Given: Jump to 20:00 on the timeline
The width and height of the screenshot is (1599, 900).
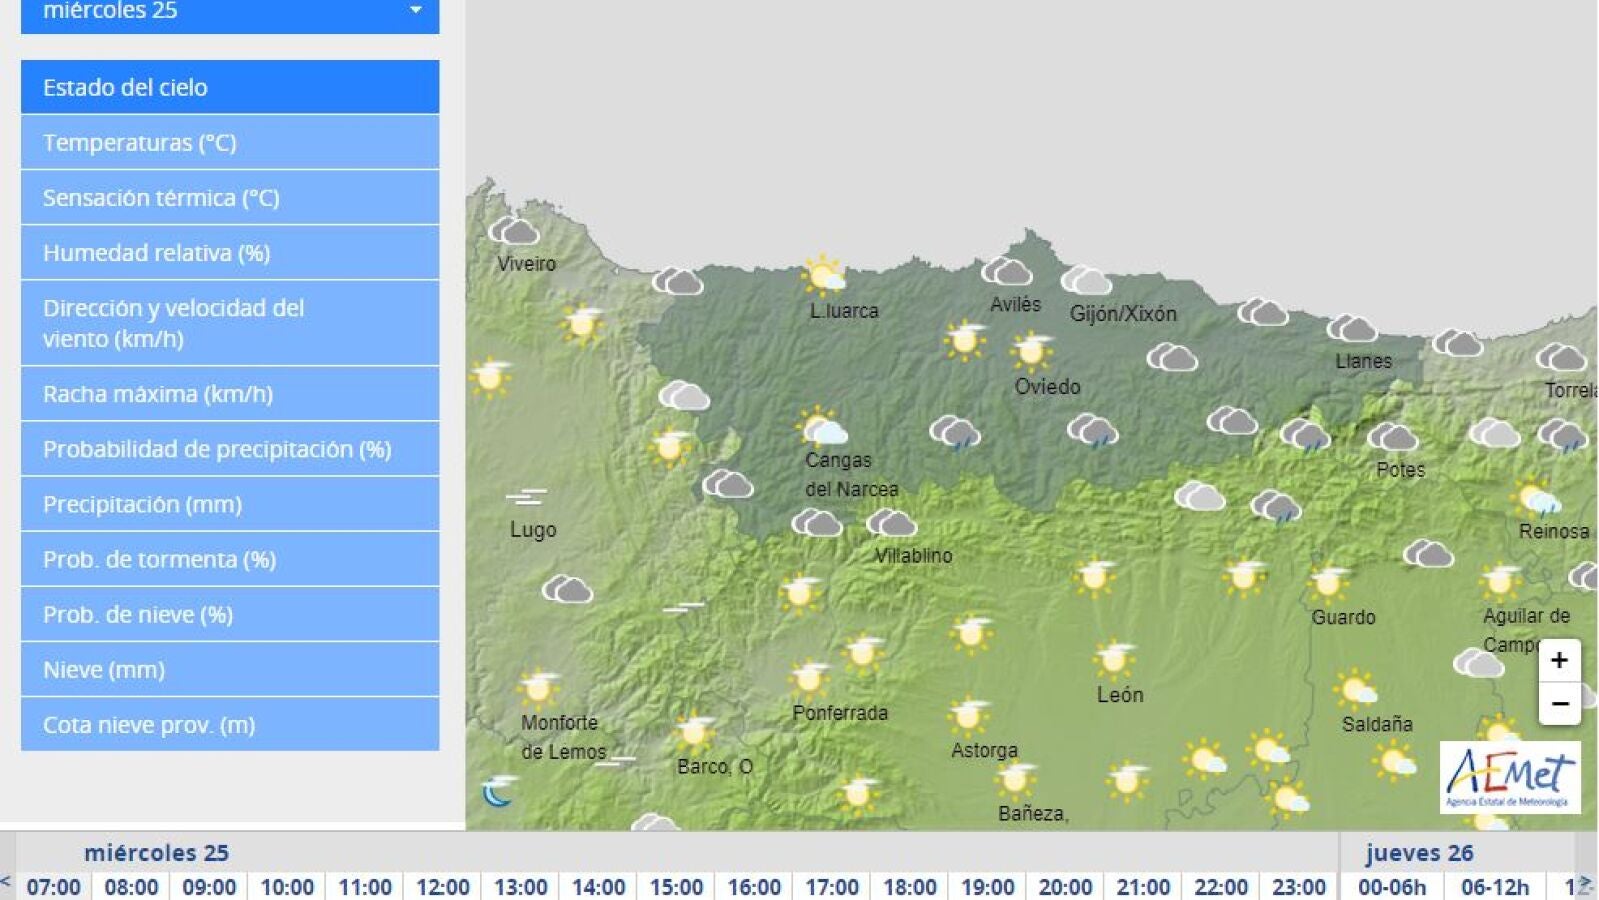Looking at the screenshot, I should 1065,887.
